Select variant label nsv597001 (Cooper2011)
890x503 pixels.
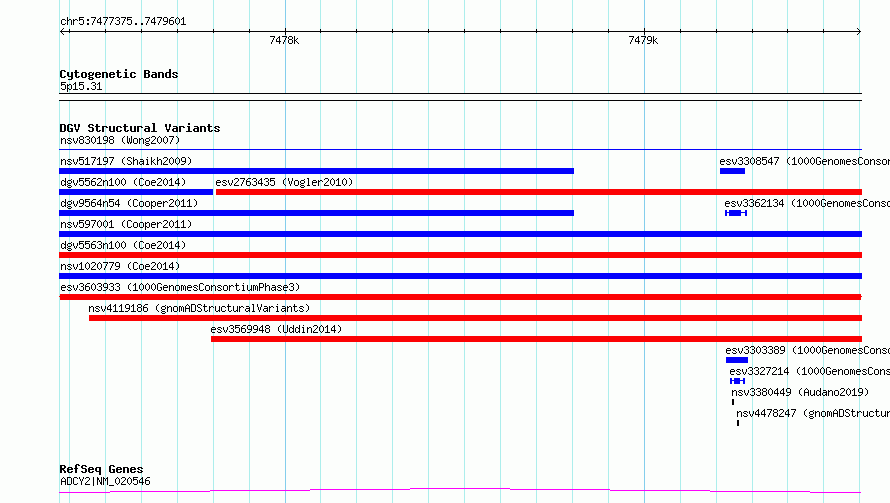tap(126, 224)
